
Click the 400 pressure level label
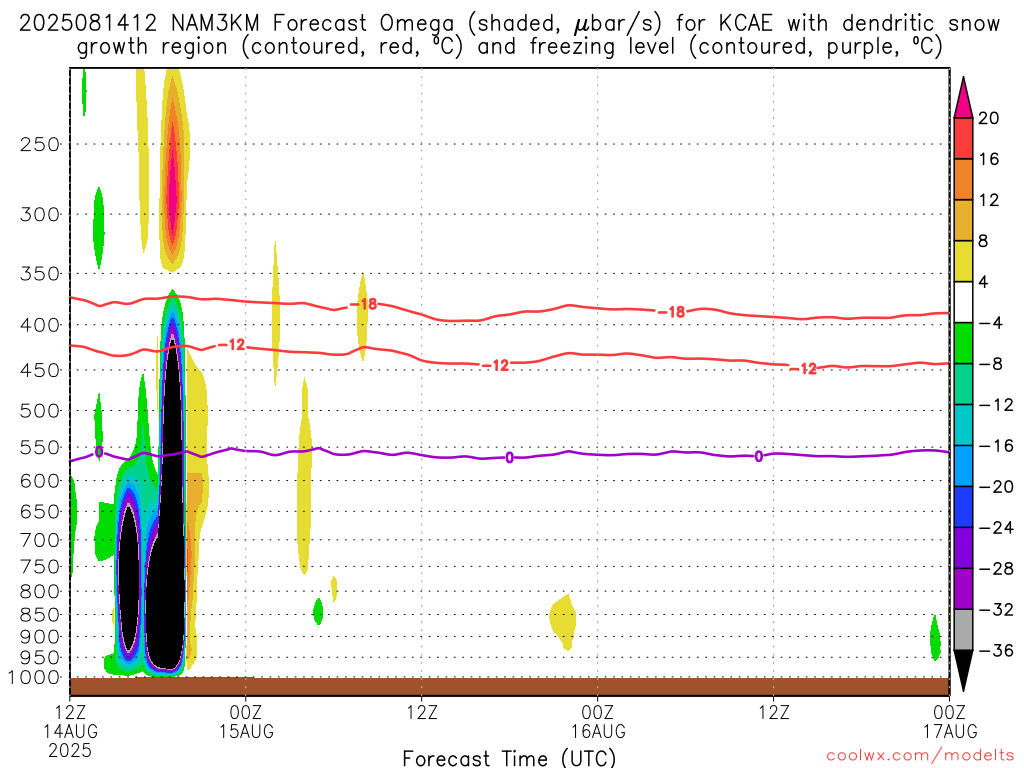(x=40, y=325)
